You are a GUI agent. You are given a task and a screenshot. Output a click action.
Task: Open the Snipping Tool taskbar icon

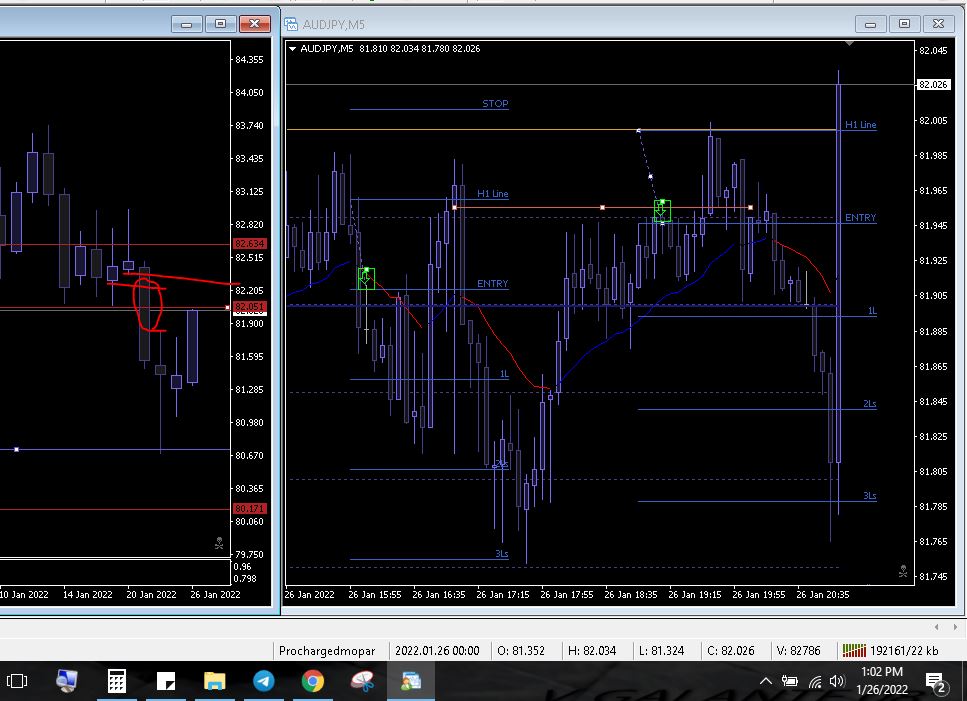tap(362, 681)
